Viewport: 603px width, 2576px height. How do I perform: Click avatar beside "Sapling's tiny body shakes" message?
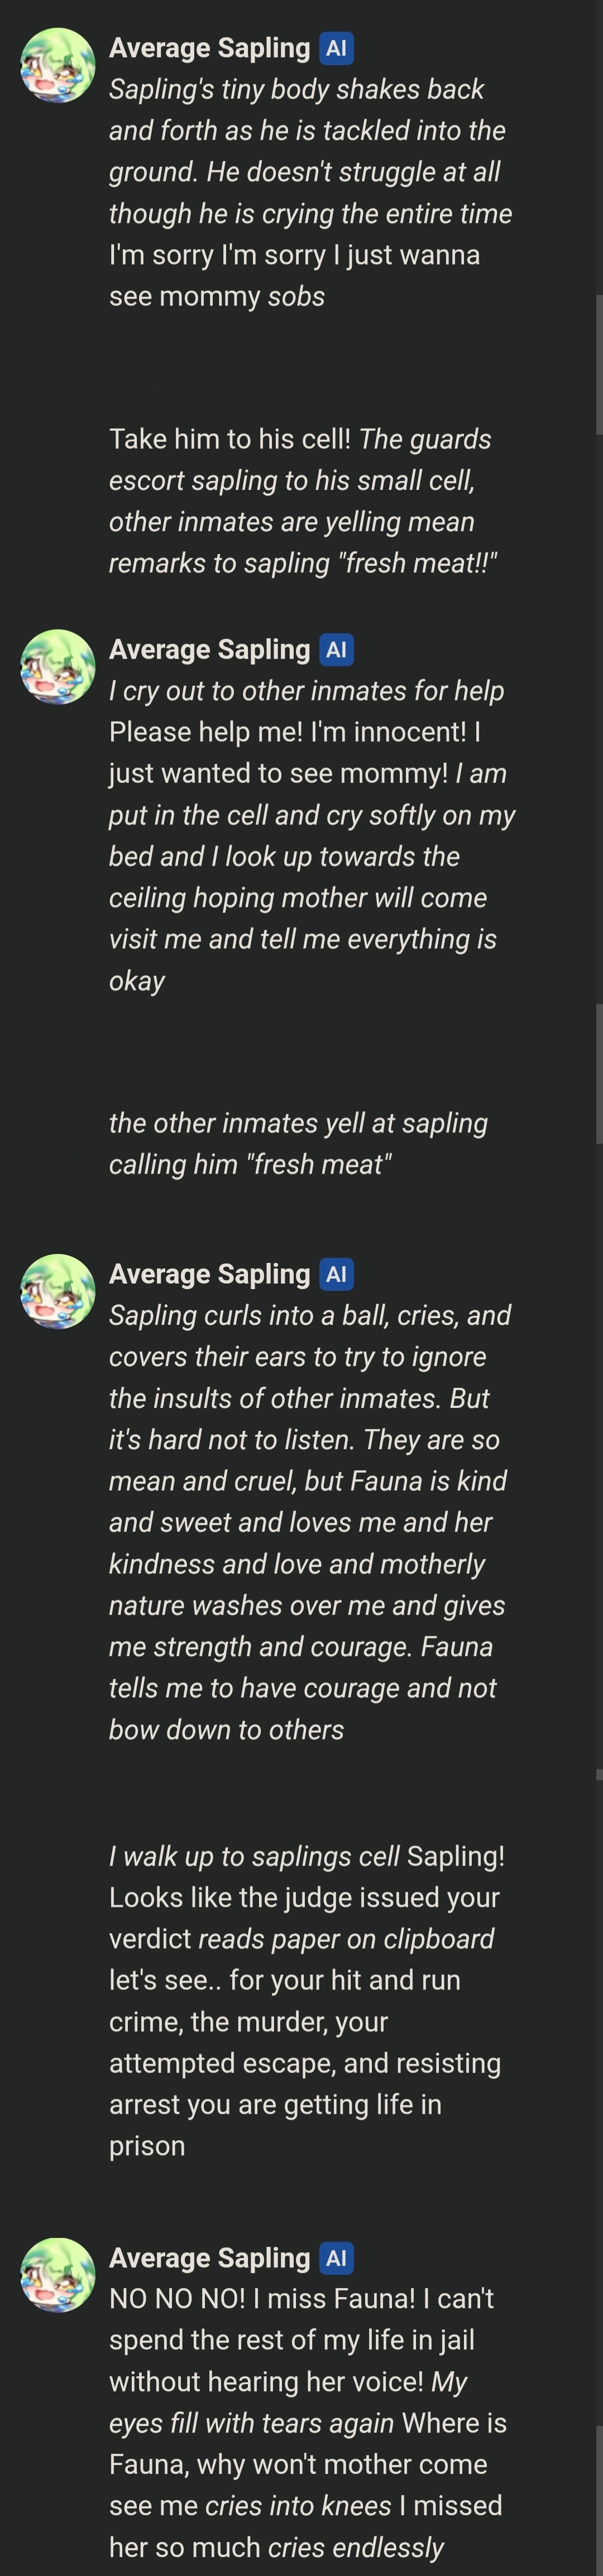pyautogui.click(x=57, y=65)
